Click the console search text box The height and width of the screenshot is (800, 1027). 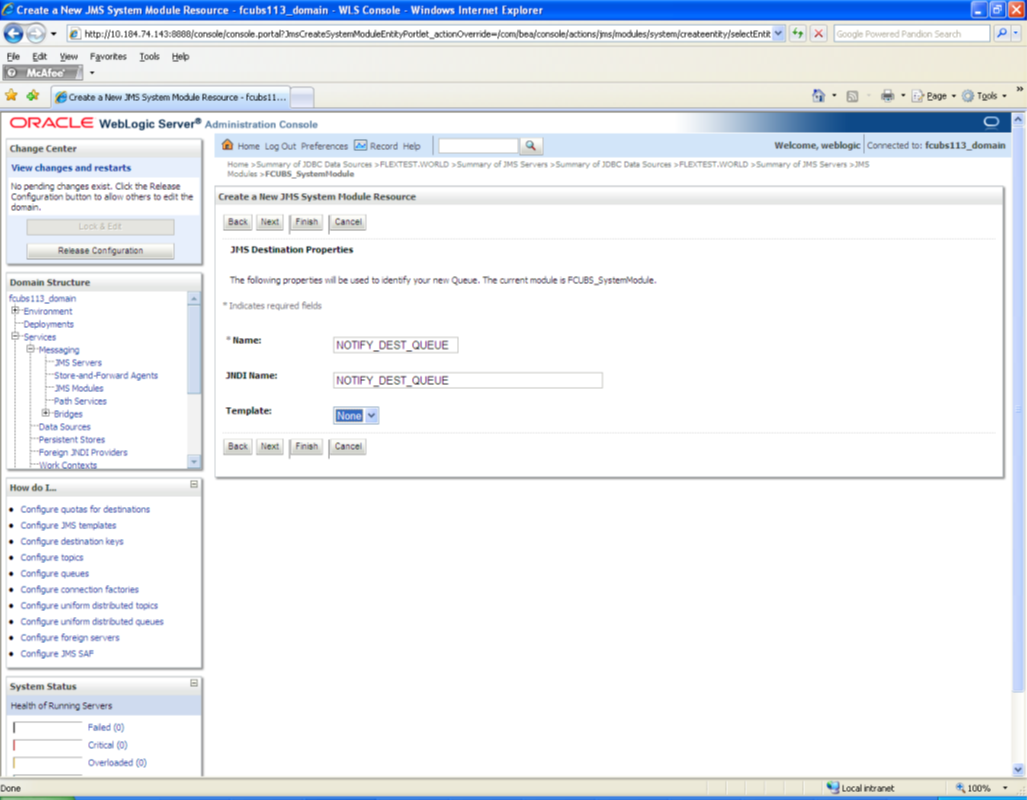click(478, 145)
